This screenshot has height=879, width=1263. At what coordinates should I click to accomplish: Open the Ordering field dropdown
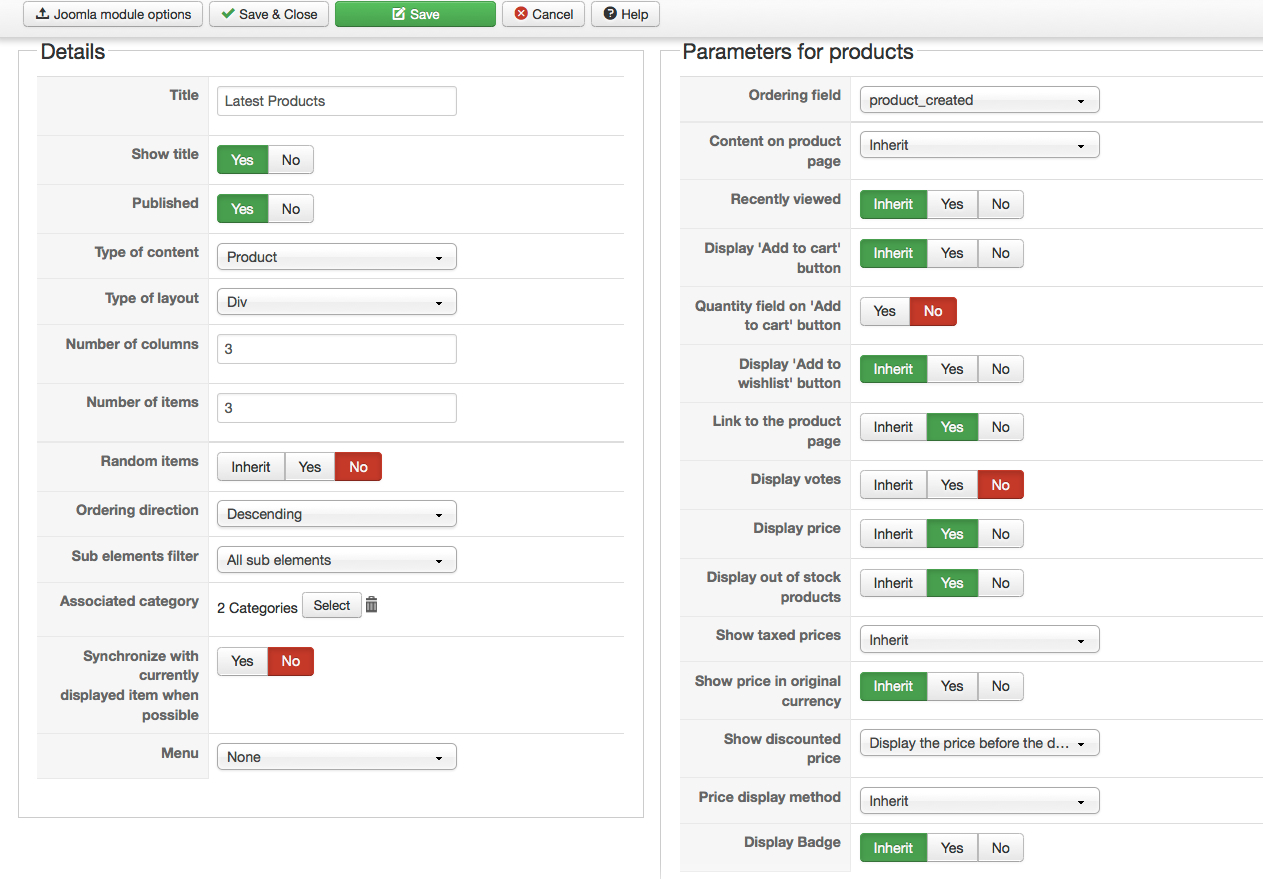coord(979,100)
